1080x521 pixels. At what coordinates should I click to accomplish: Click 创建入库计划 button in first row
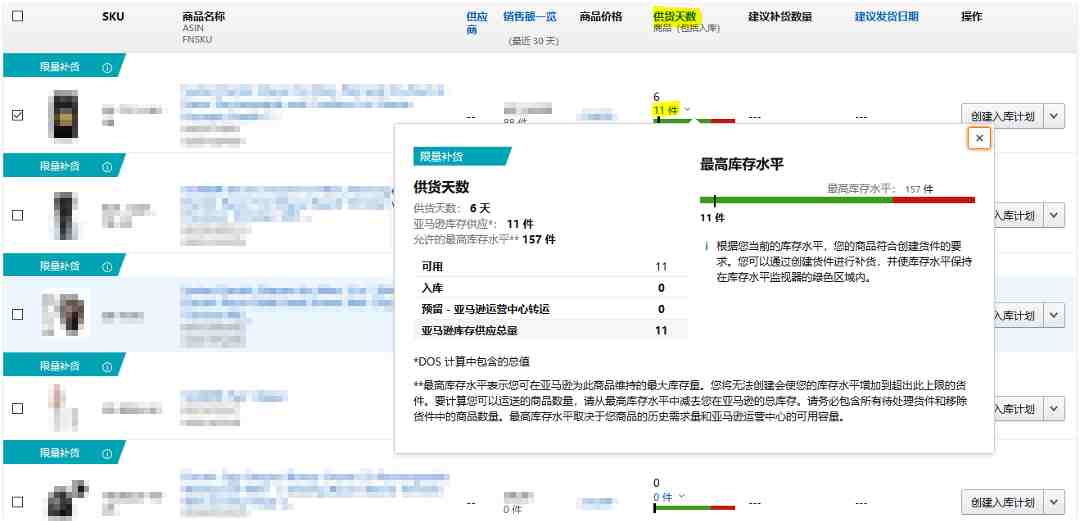[1002, 116]
